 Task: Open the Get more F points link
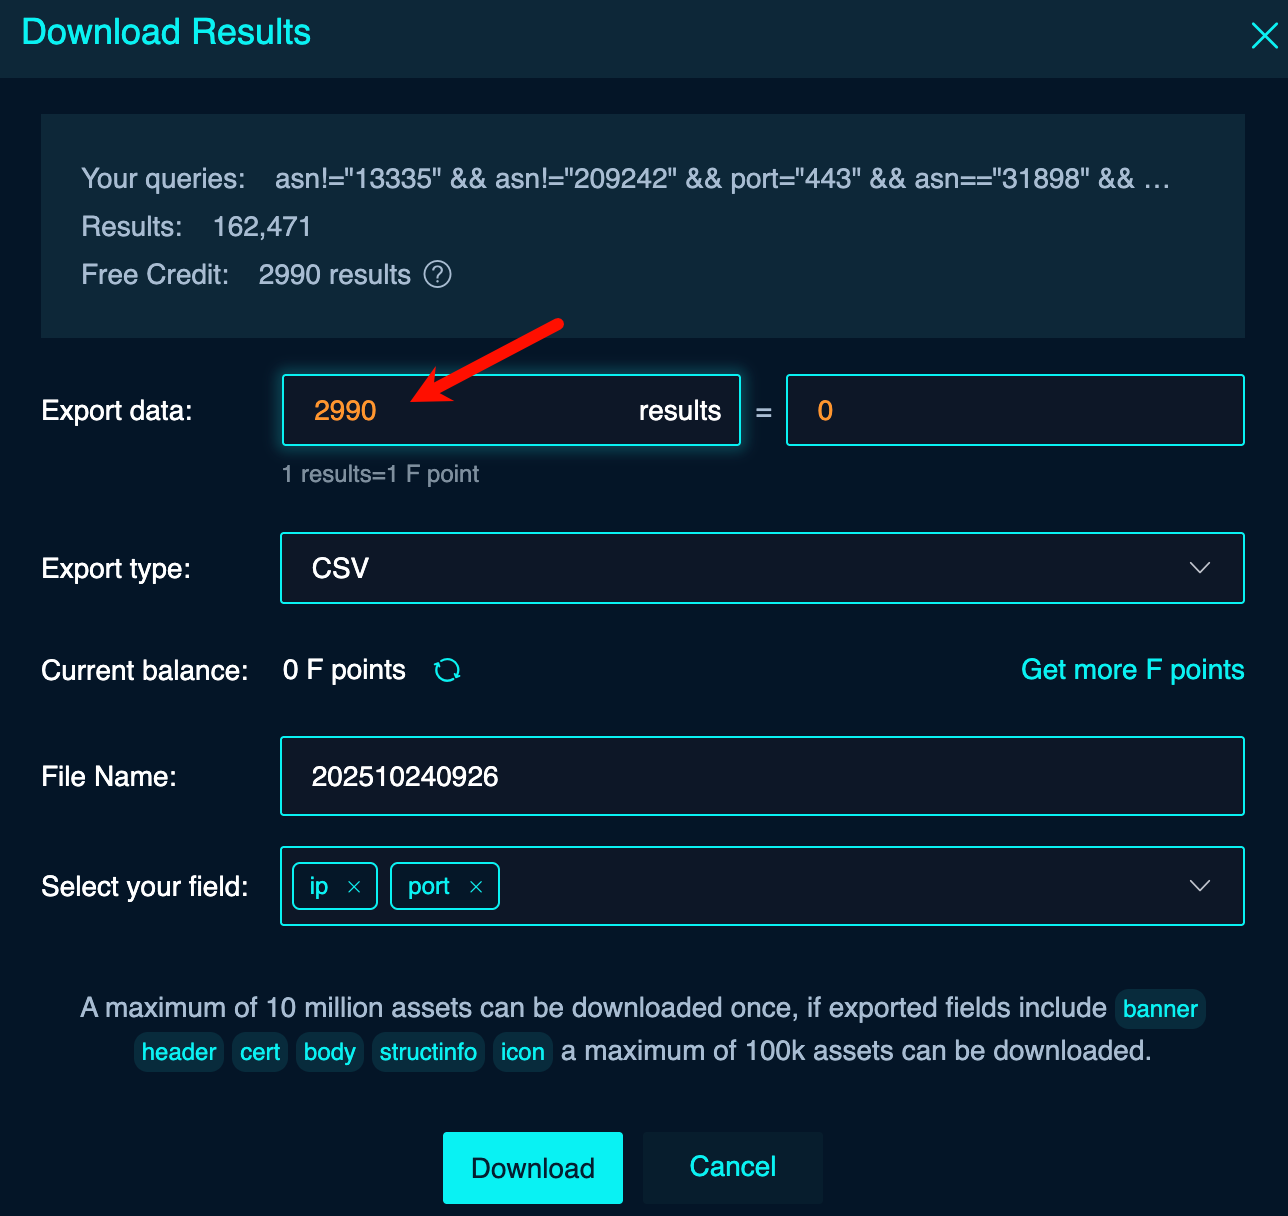tap(1132, 670)
